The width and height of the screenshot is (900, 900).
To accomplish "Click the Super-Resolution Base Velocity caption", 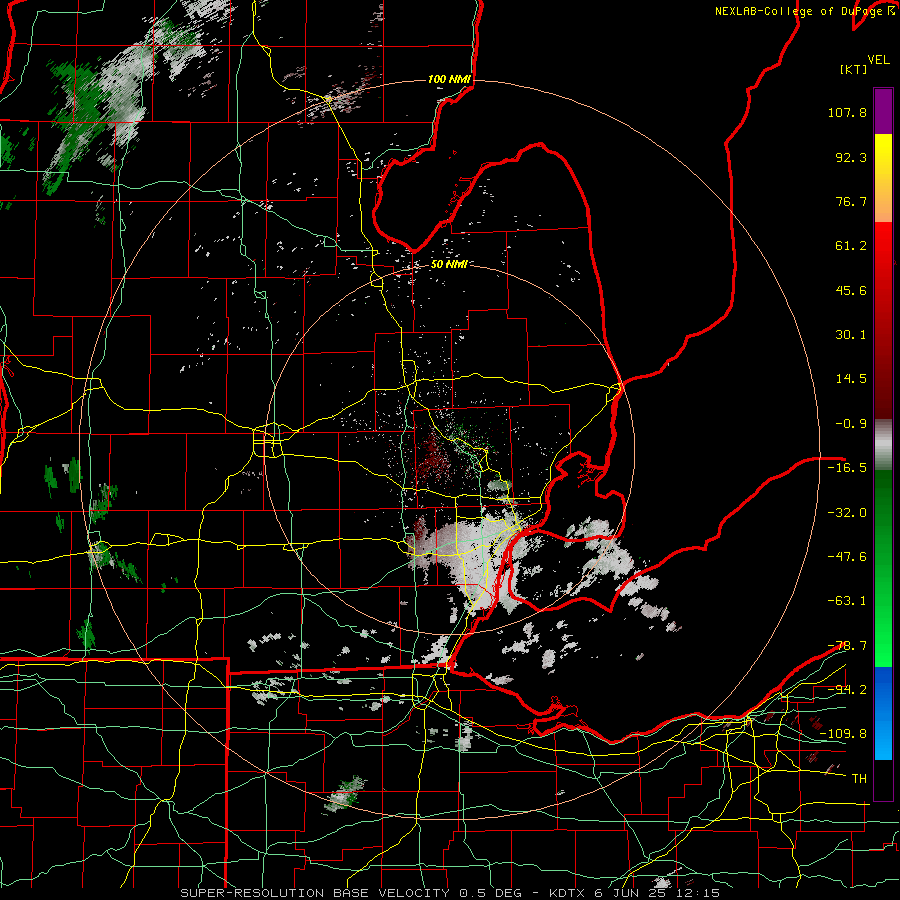I will (x=449, y=893).
